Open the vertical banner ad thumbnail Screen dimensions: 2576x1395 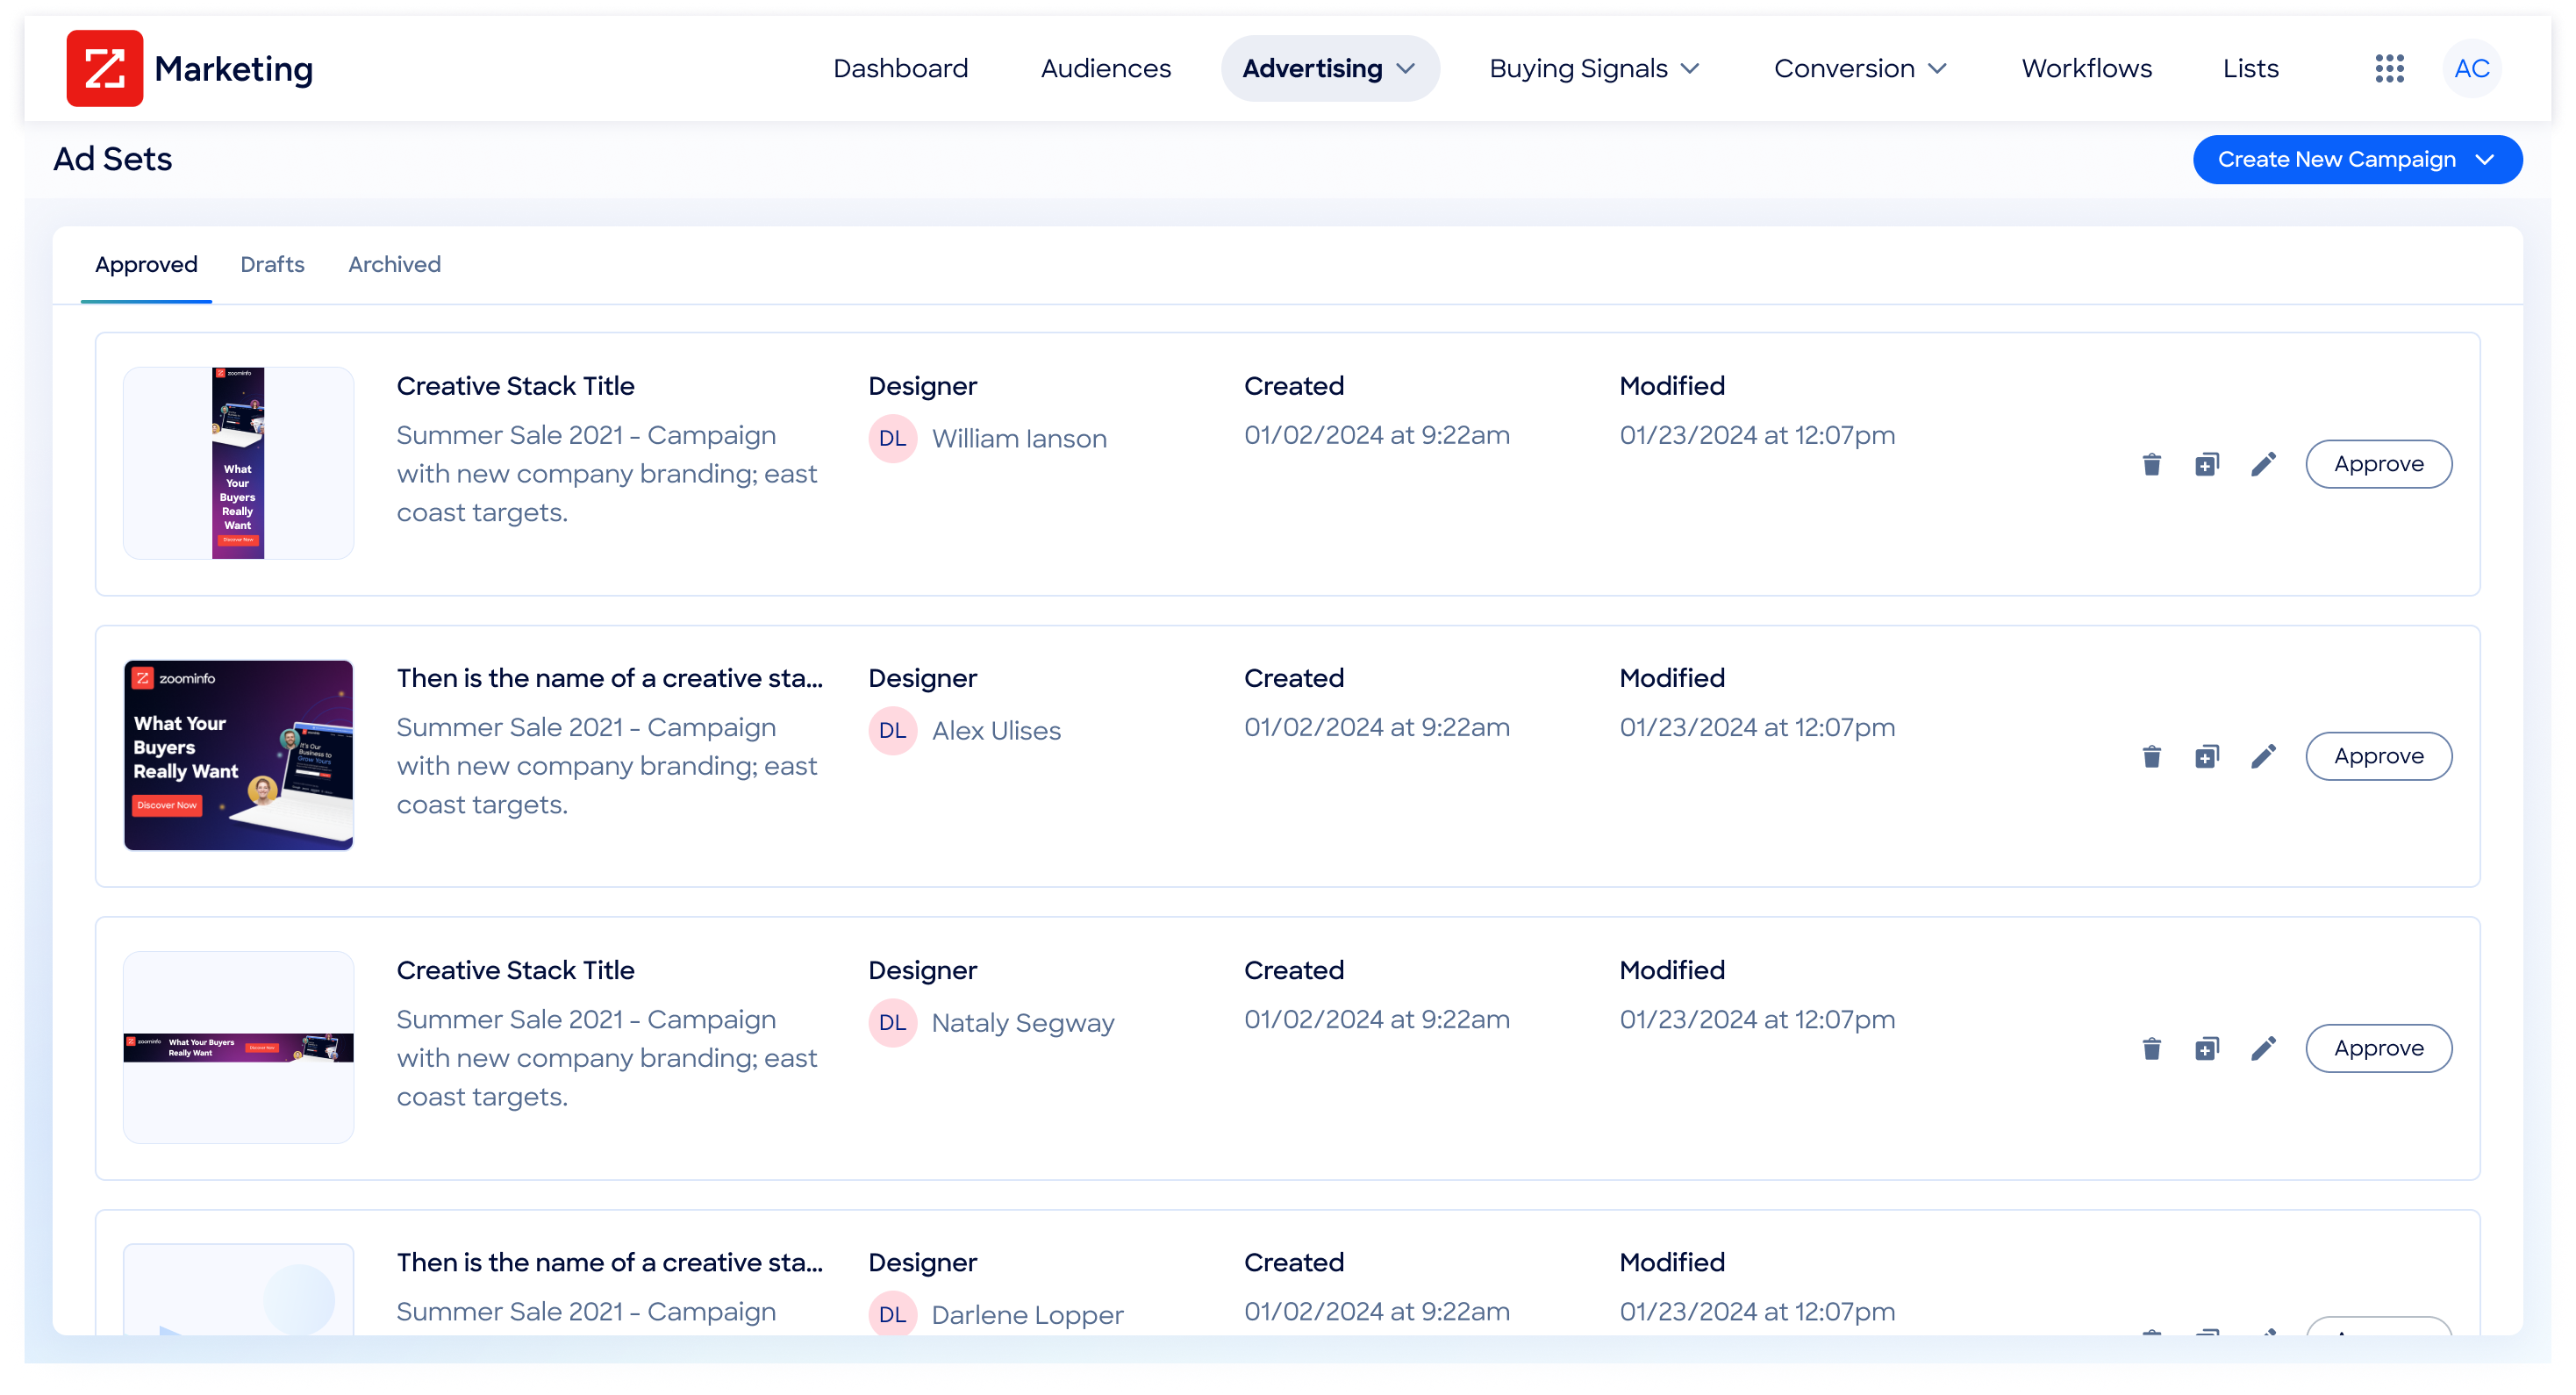(x=238, y=463)
